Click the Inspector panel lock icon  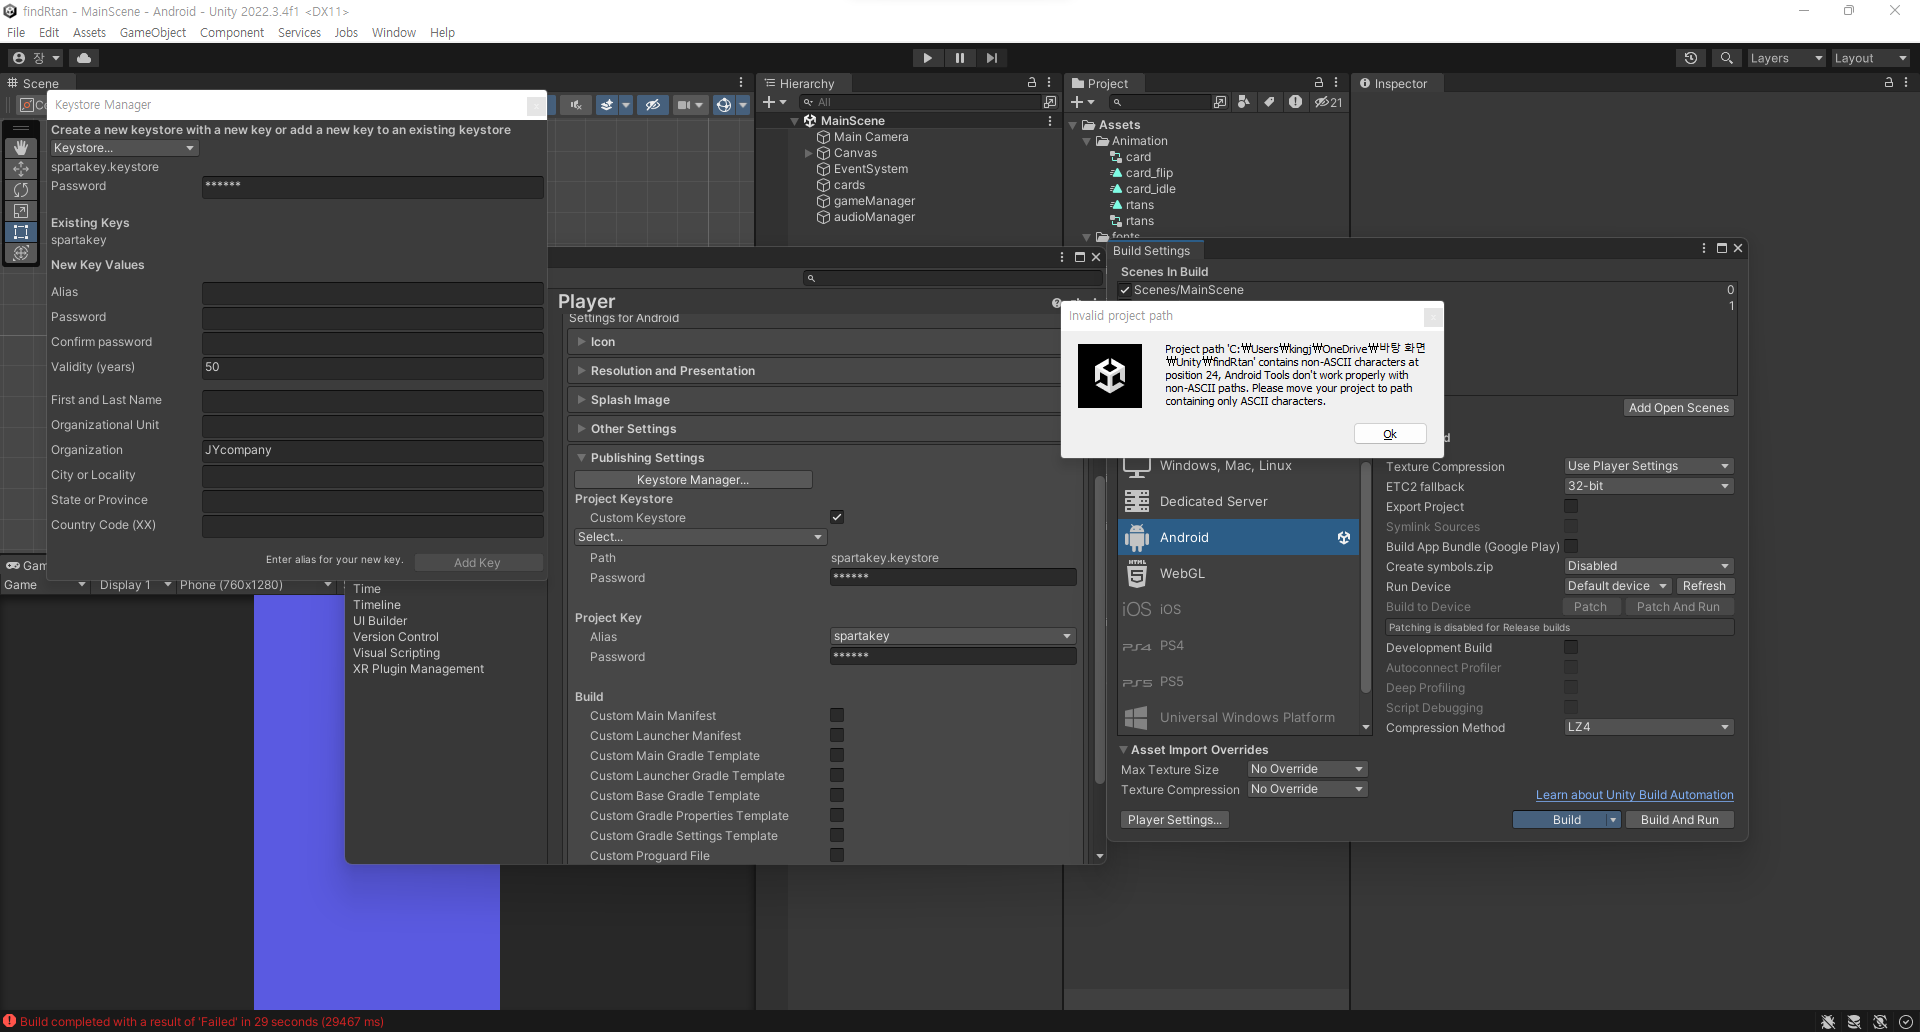1889,83
